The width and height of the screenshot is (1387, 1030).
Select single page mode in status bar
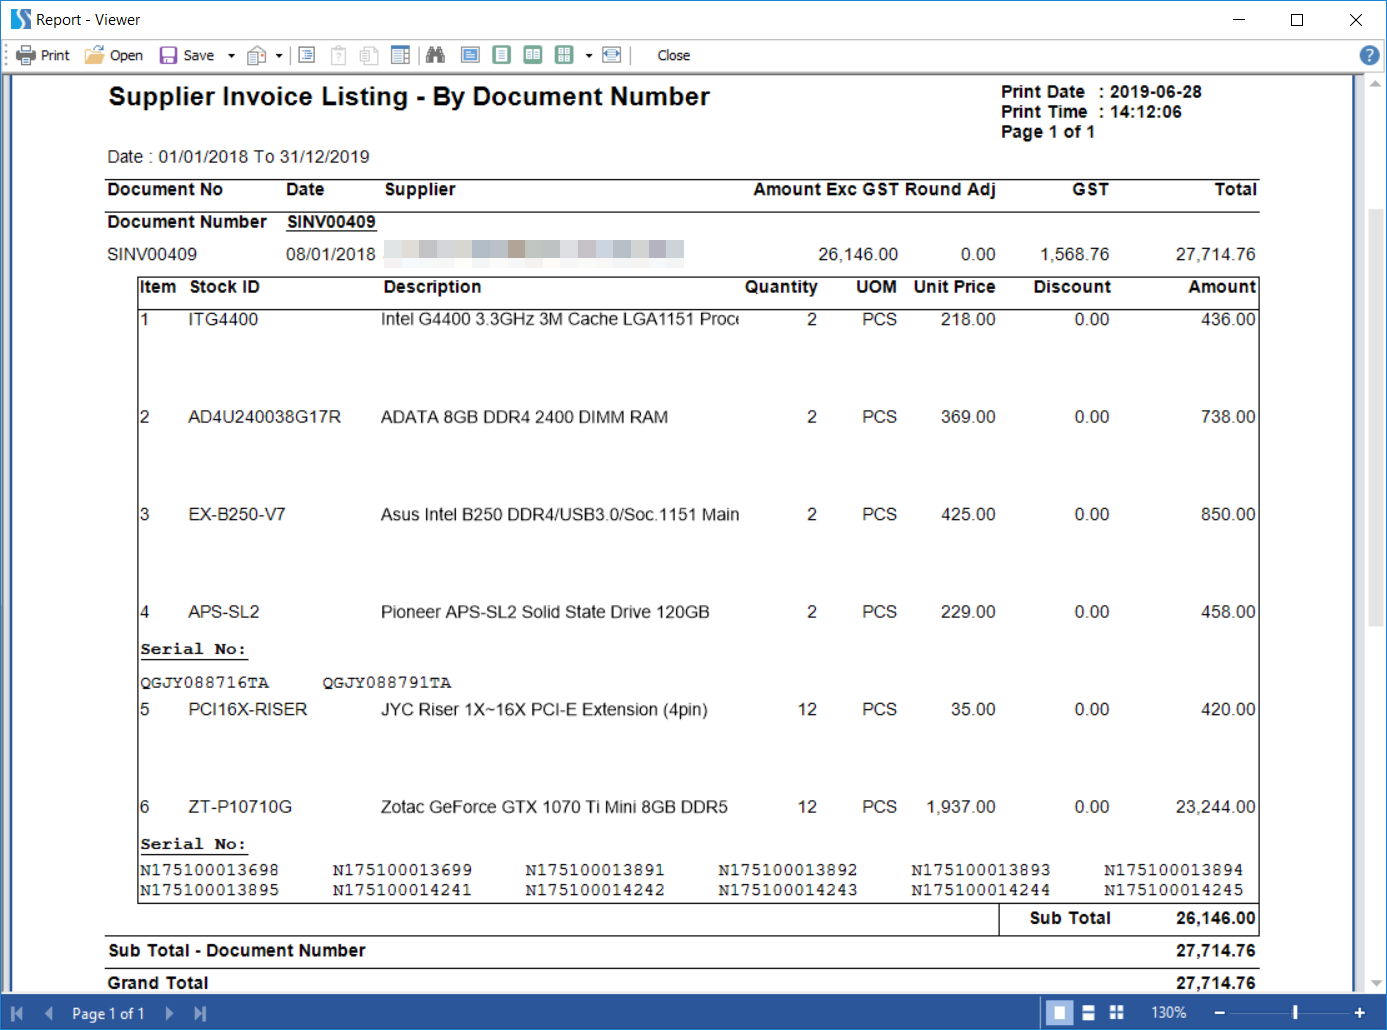click(x=1059, y=1013)
